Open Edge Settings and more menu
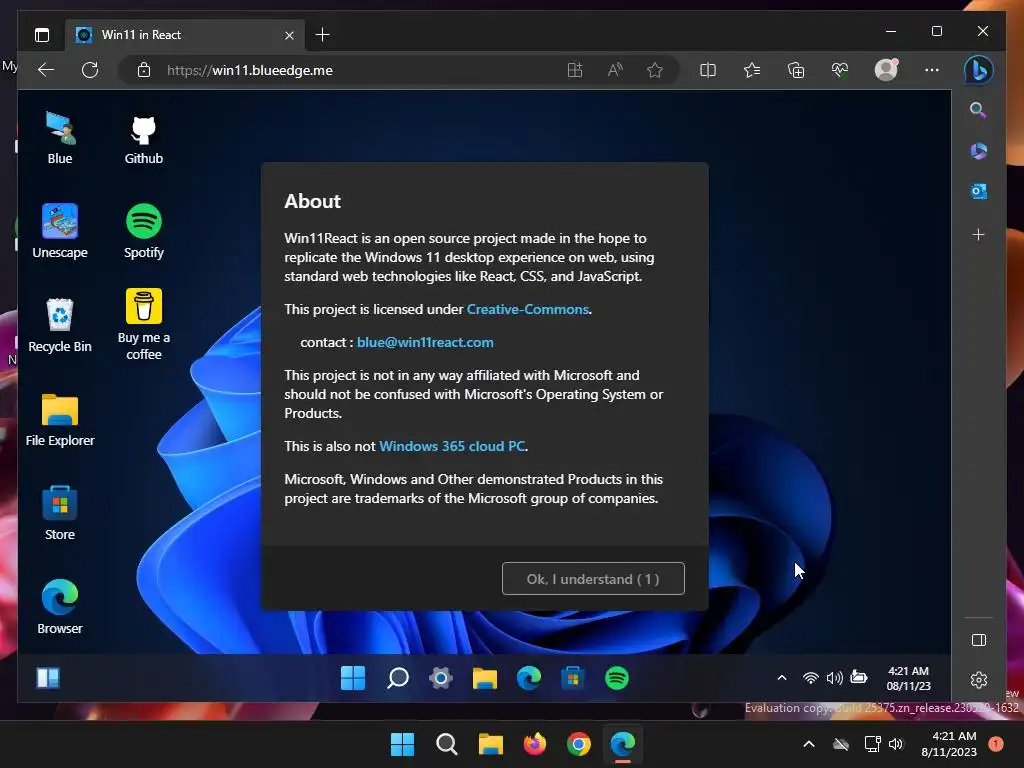1024x768 pixels. click(x=932, y=70)
